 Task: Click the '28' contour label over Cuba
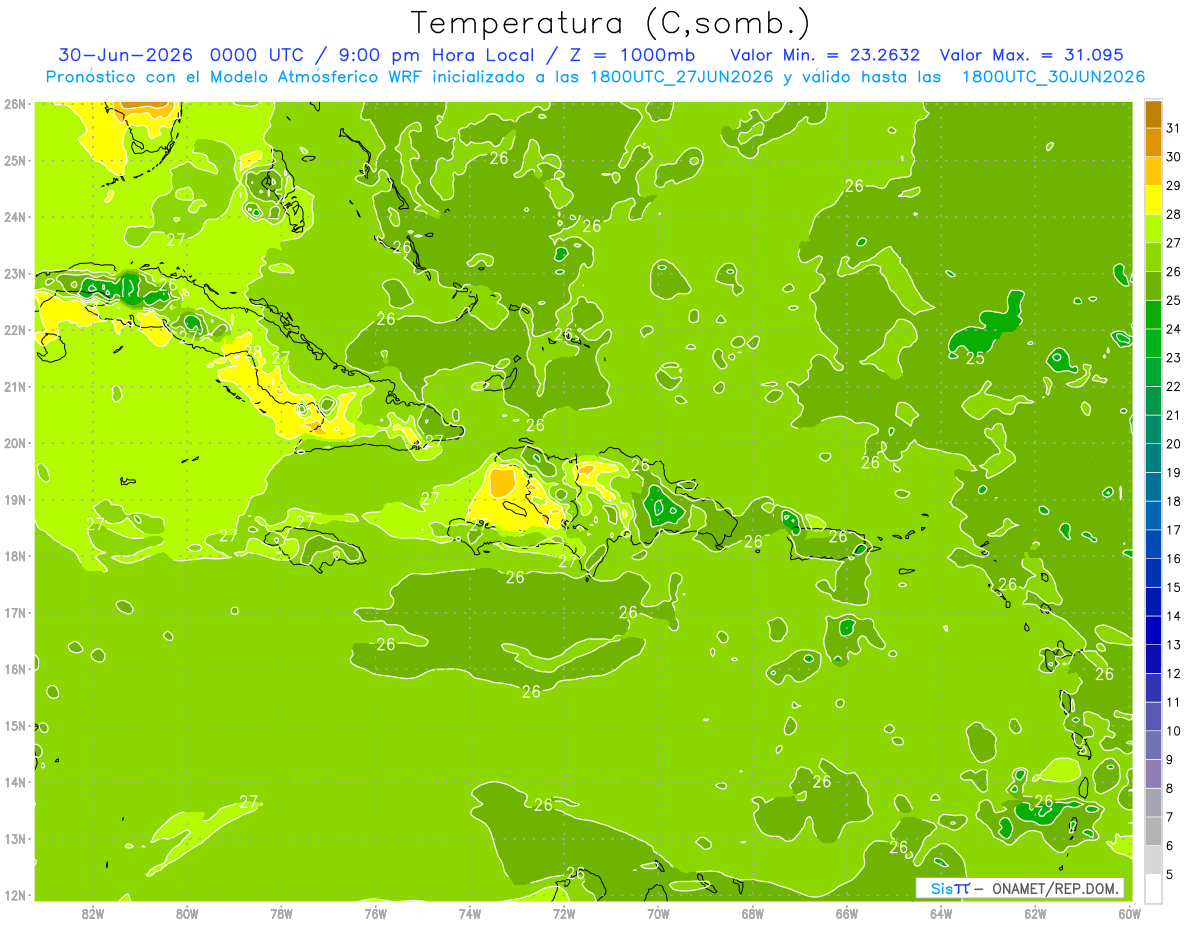pos(253,352)
